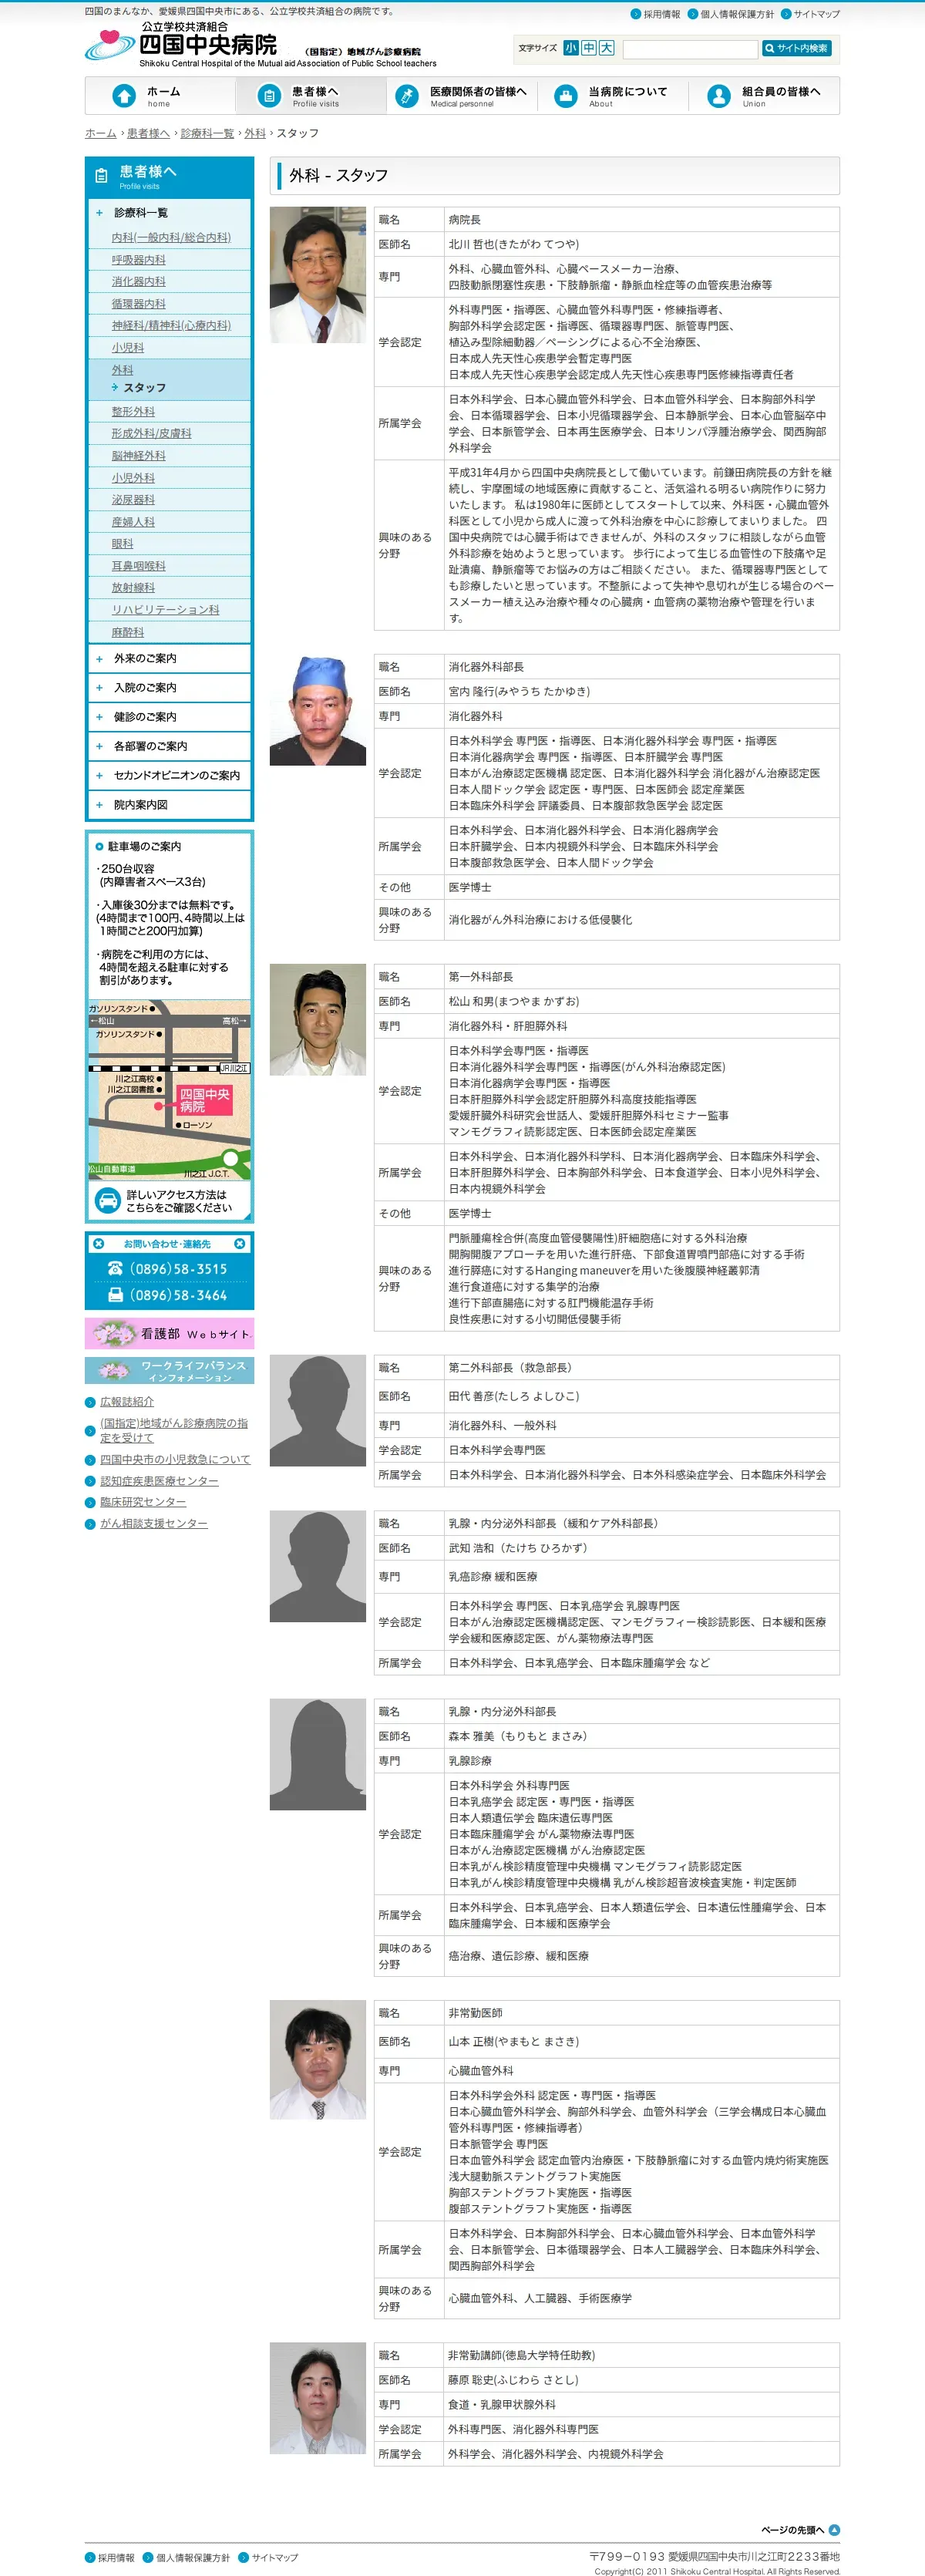Screen dimensions: 925x2576
Task: Focus the site search input field
Action: click(690, 48)
